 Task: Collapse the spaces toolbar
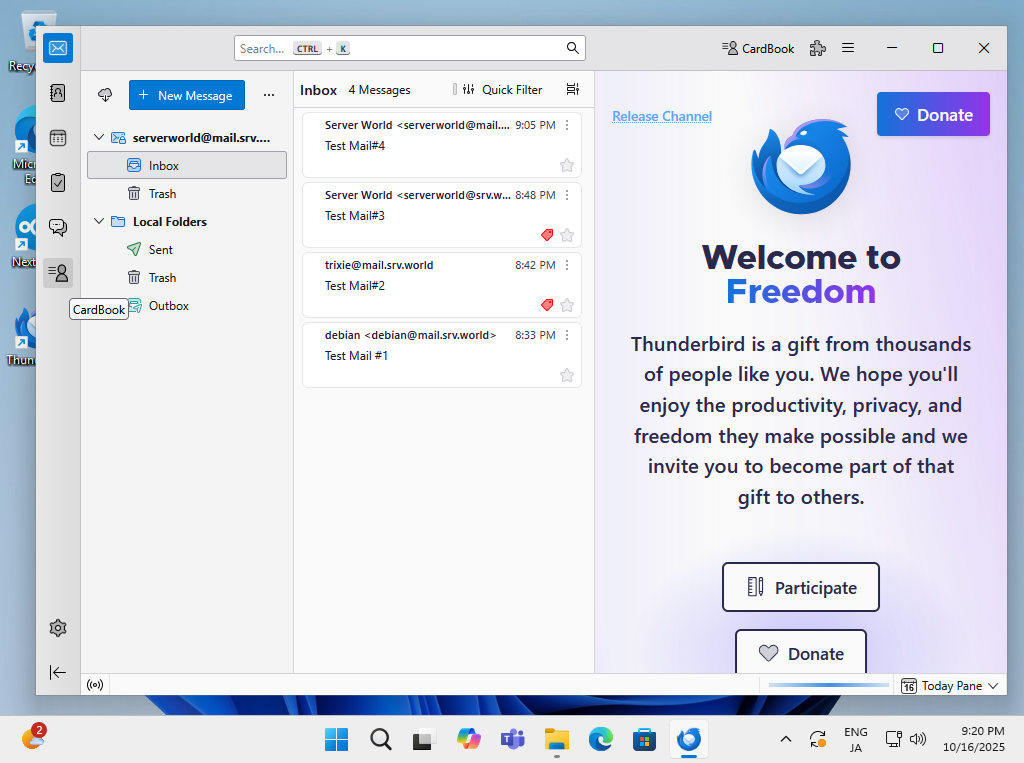pos(58,672)
